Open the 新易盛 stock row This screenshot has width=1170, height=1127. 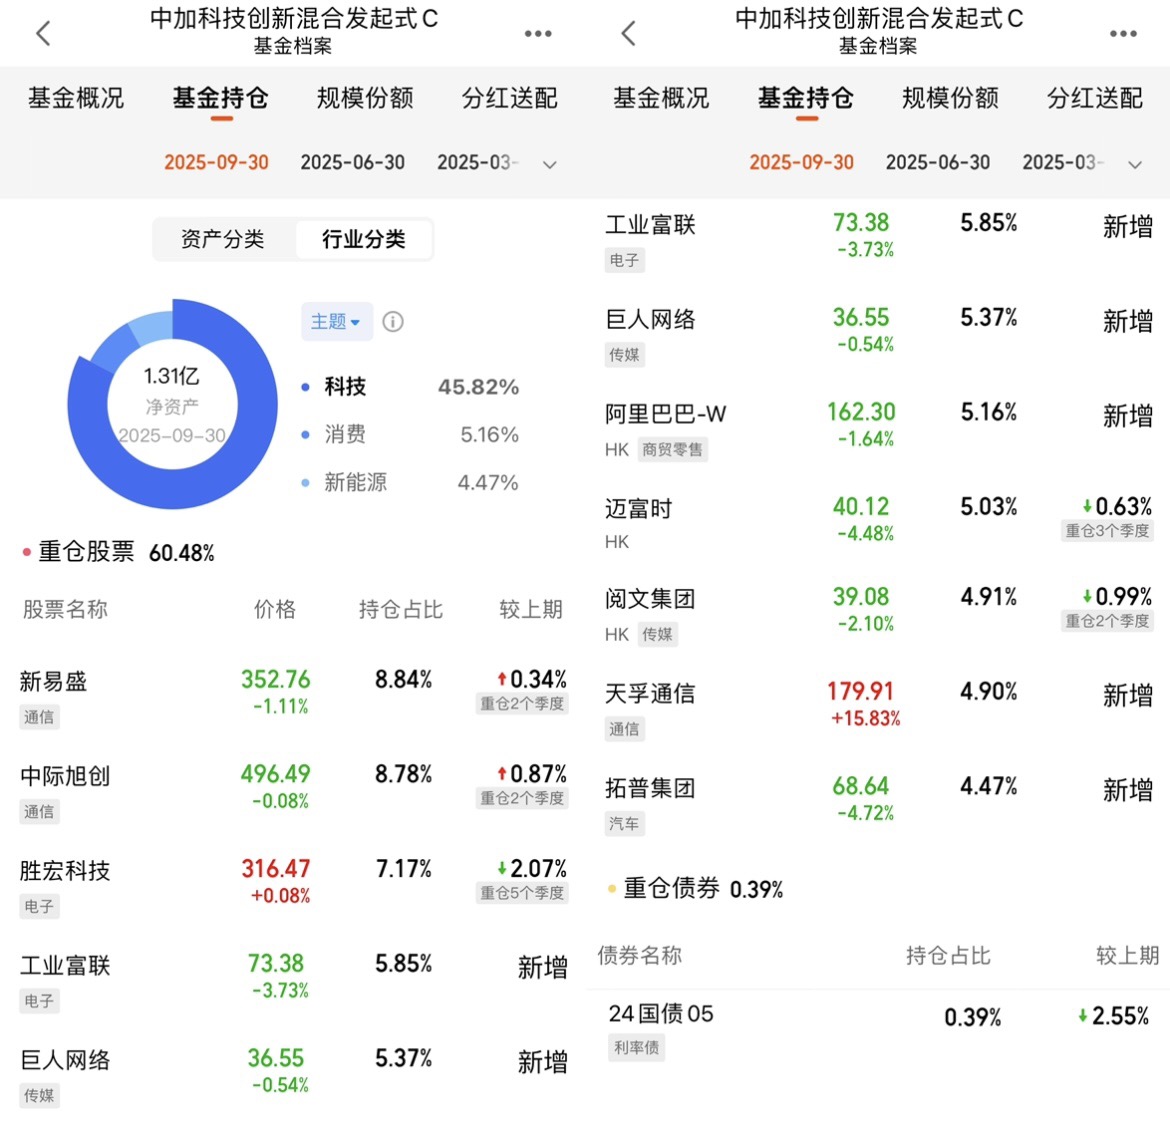(292, 698)
